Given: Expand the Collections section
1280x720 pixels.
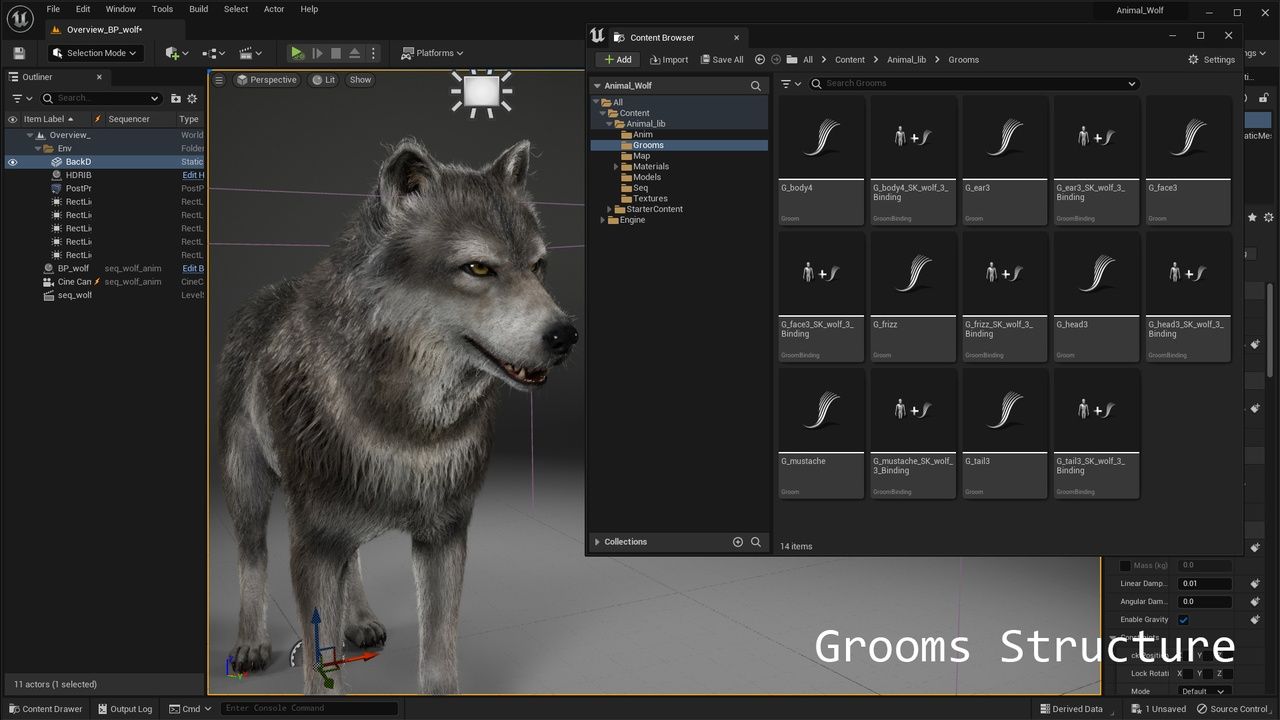Looking at the screenshot, I should pyautogui.click(x=597, y=542).
